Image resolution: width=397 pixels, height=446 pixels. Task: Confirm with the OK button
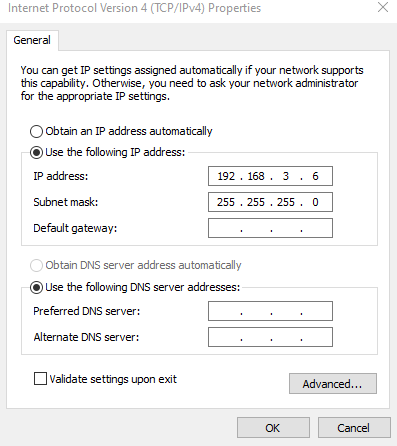click(x=273, y=428)
